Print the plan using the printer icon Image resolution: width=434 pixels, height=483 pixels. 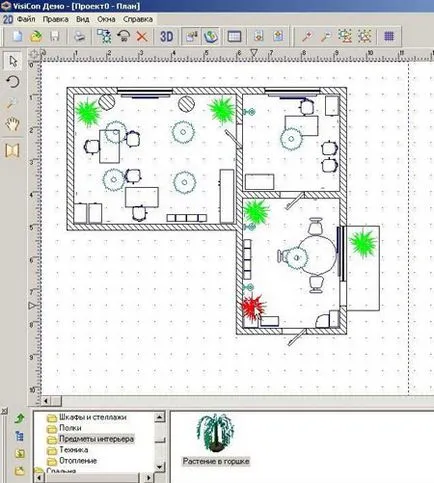(79, 36)
